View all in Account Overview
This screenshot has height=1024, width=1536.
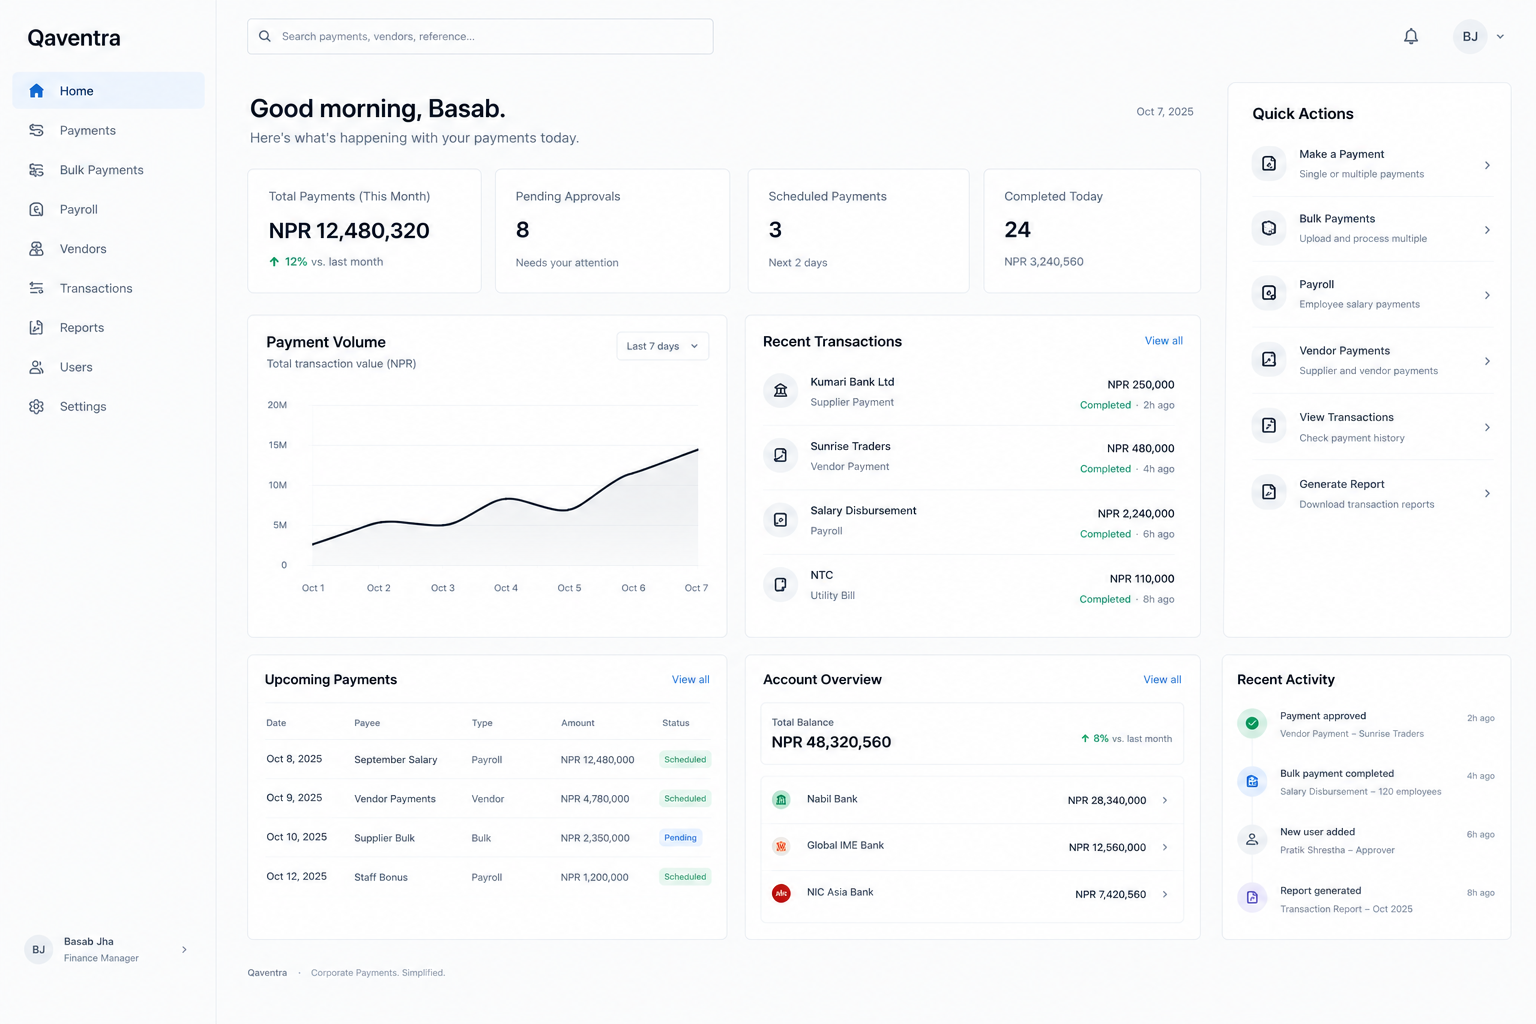pos(1162,680)
